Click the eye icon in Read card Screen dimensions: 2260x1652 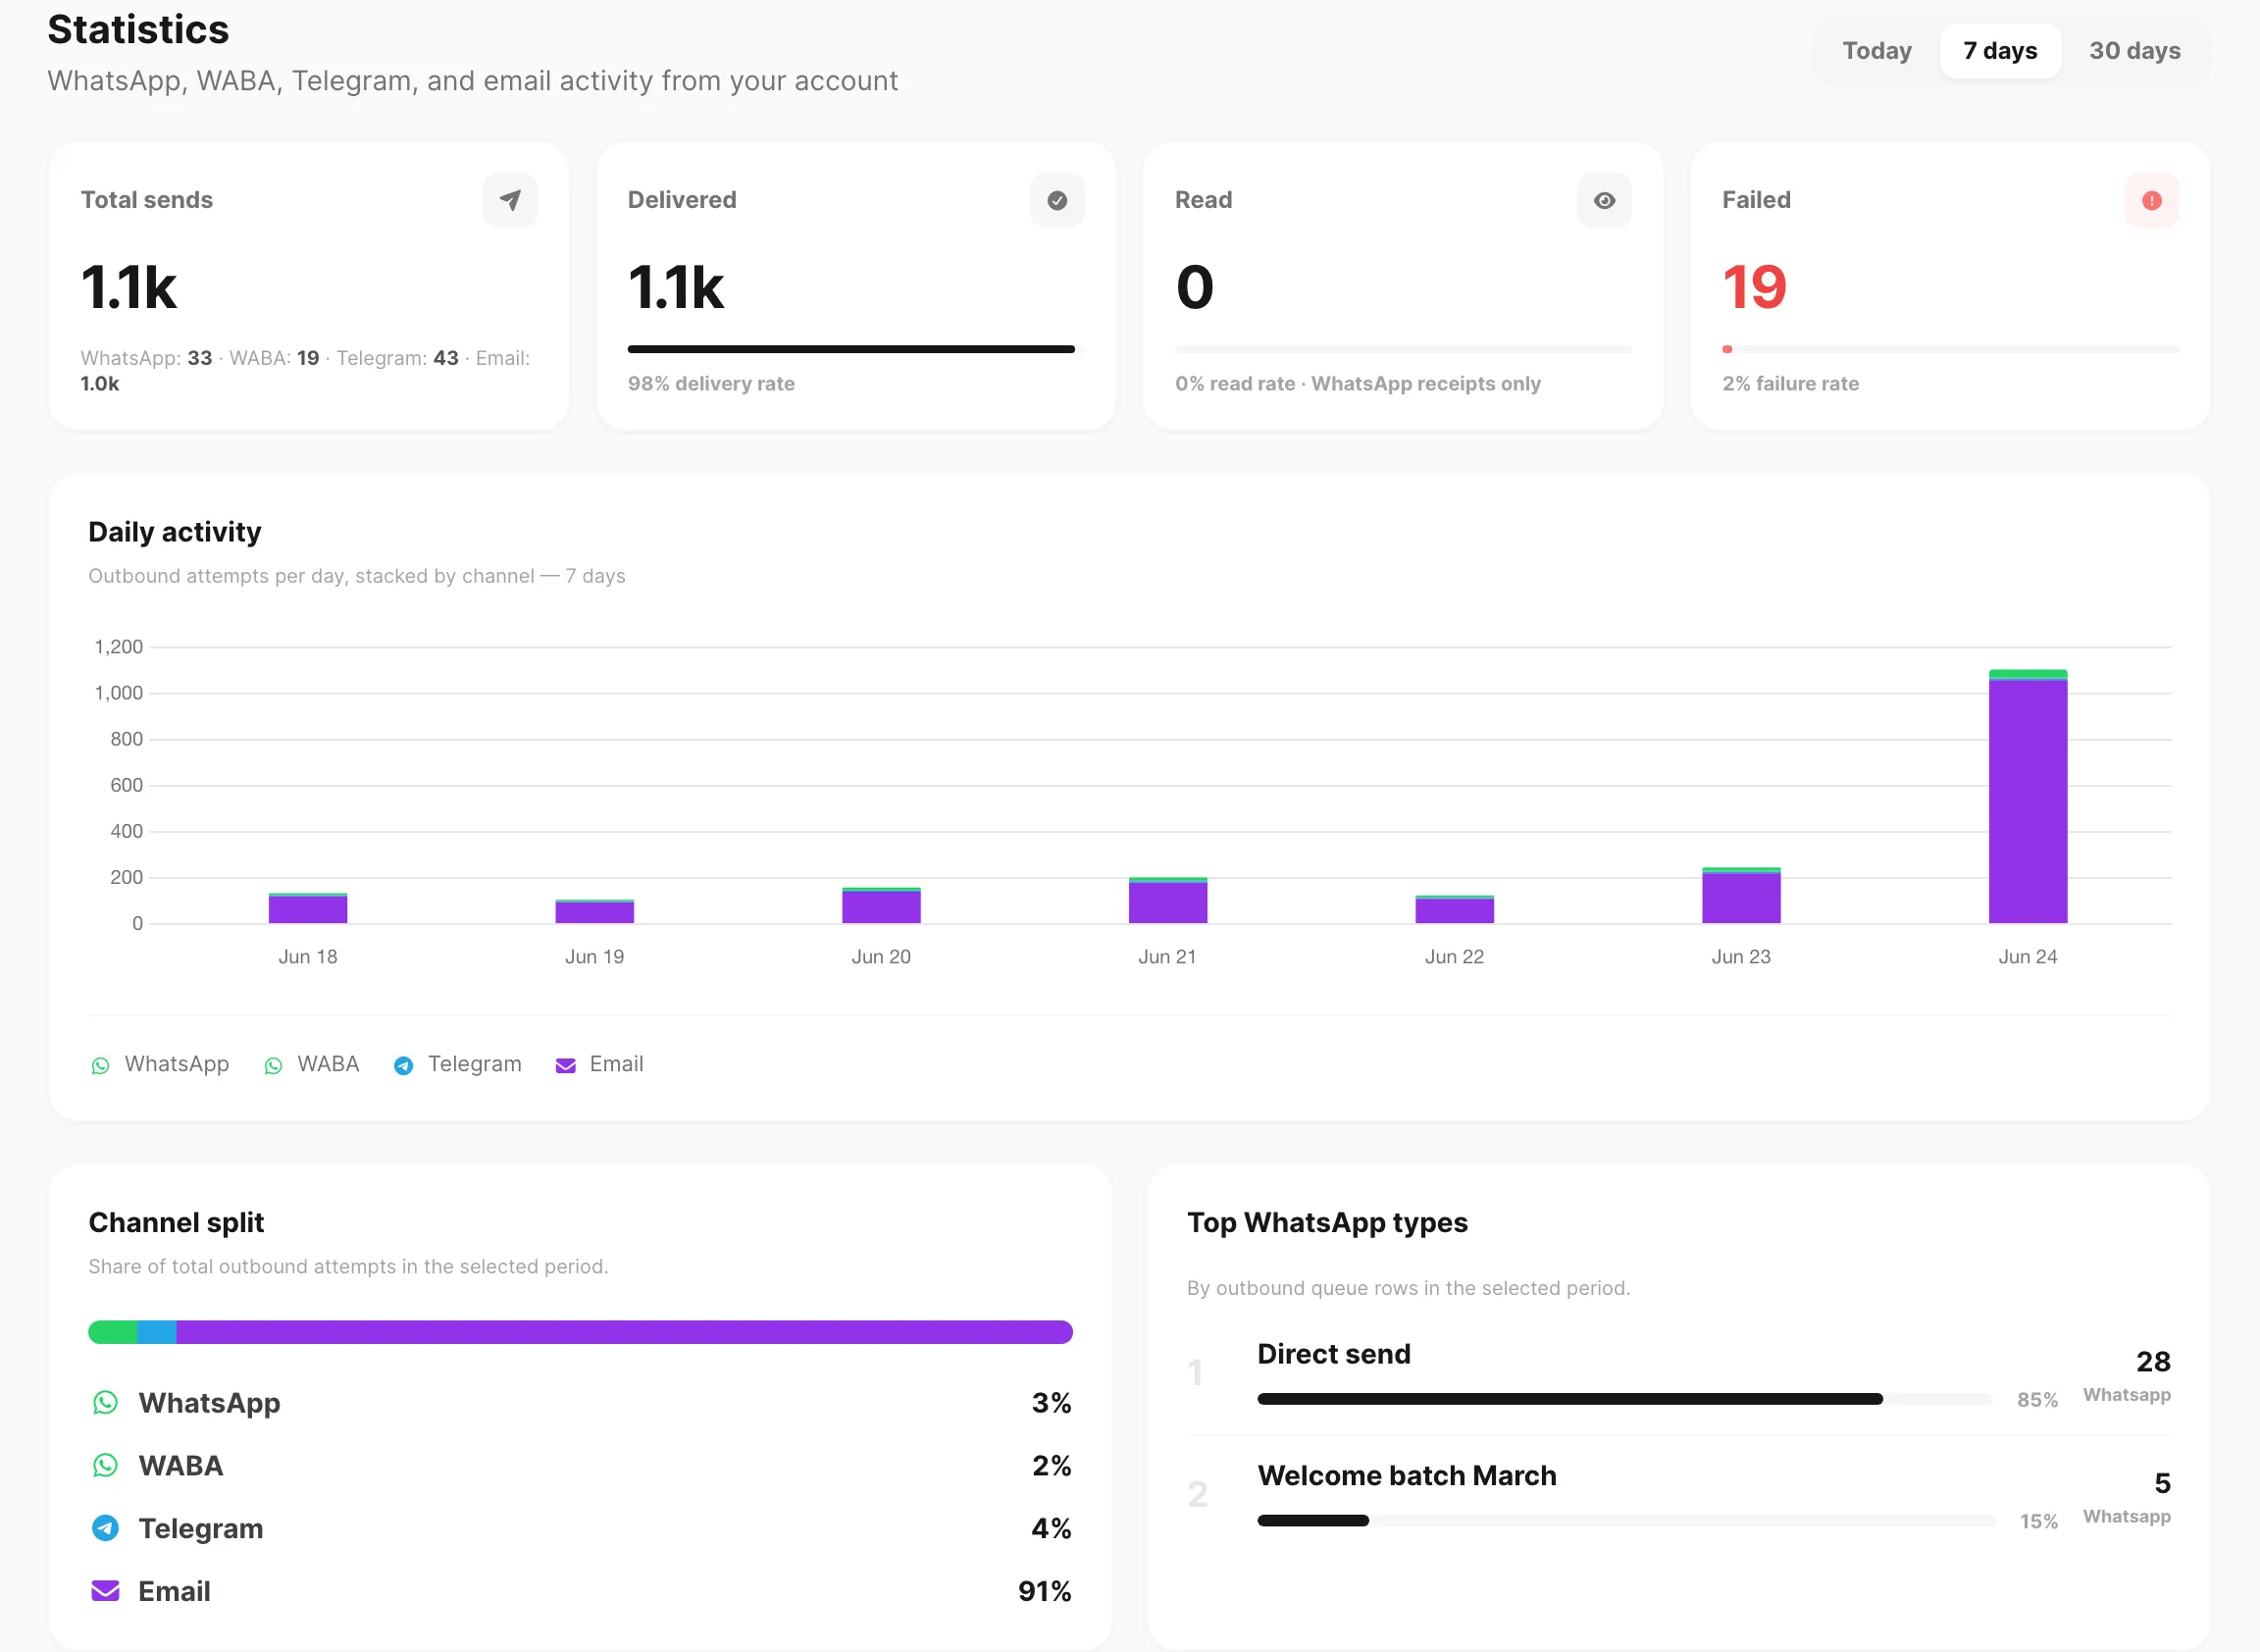pos(1604,200)
